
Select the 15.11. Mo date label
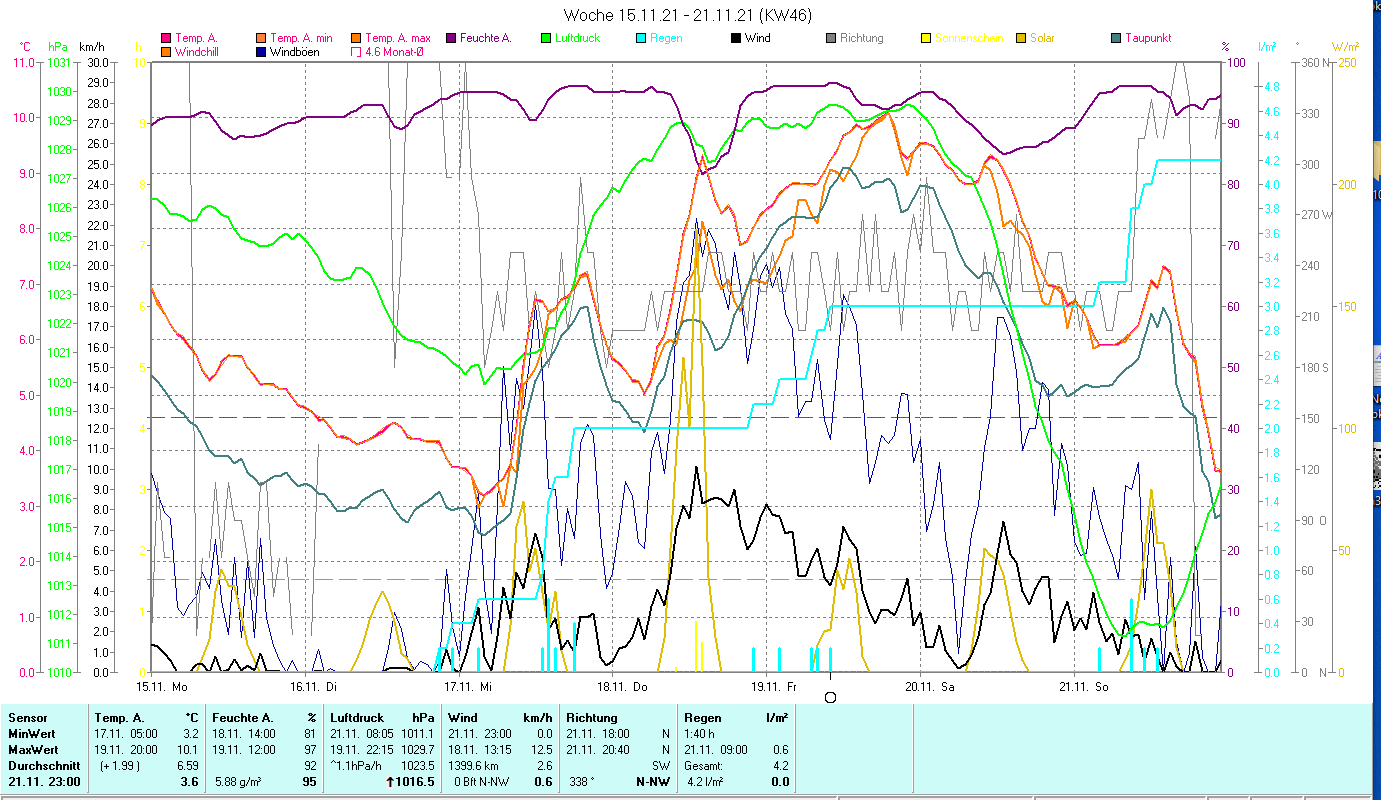click(x=162, y=686)
